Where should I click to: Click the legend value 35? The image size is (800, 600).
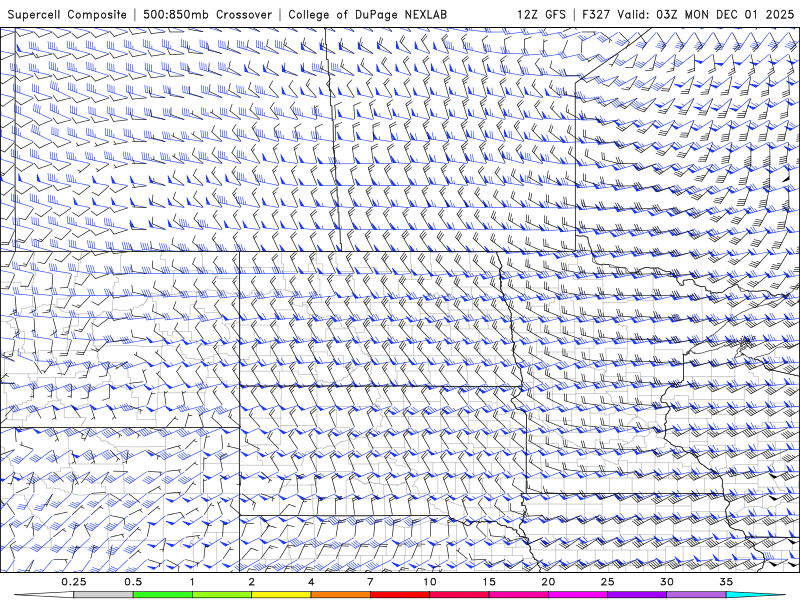726,582
